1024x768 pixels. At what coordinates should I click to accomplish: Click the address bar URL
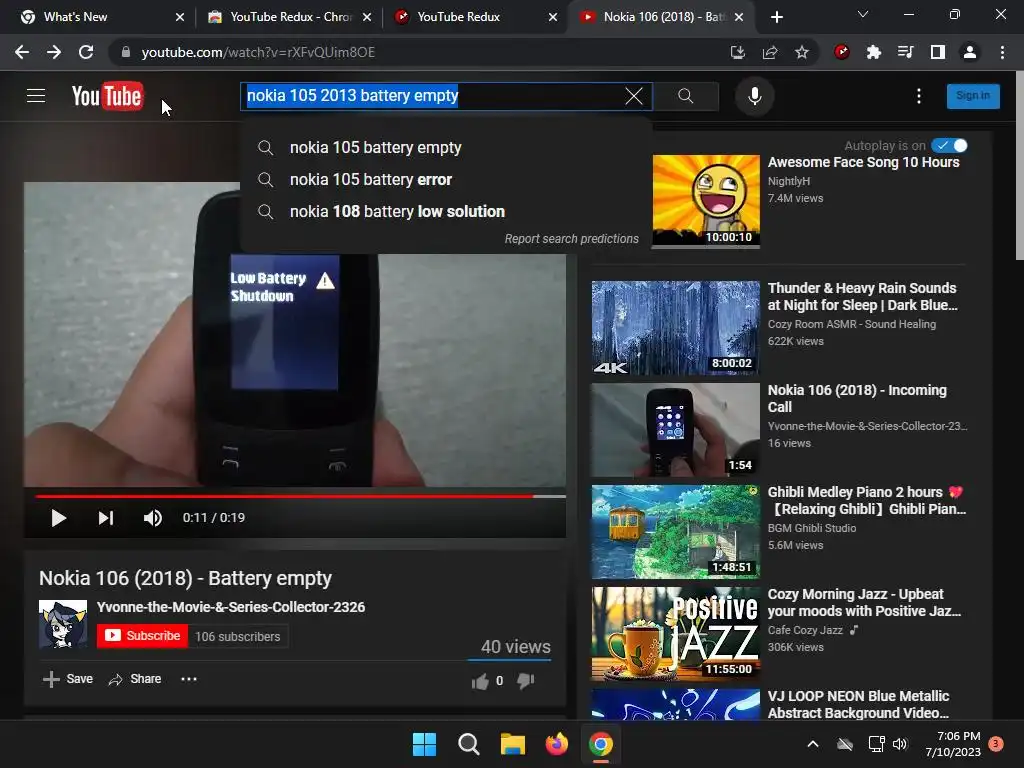(x=259, y=52)
